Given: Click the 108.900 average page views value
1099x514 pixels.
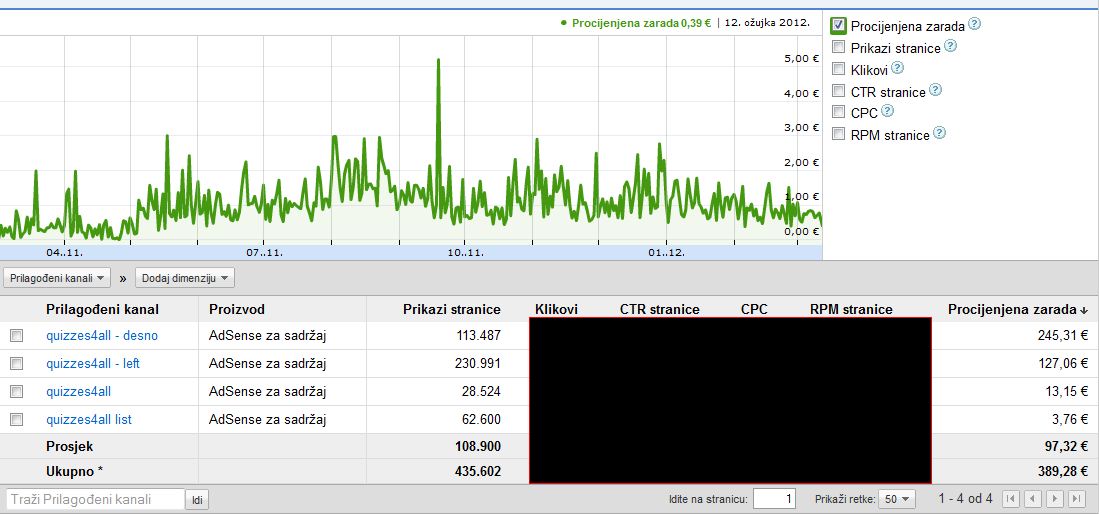Looking at the screenshot, I should 477,447.
